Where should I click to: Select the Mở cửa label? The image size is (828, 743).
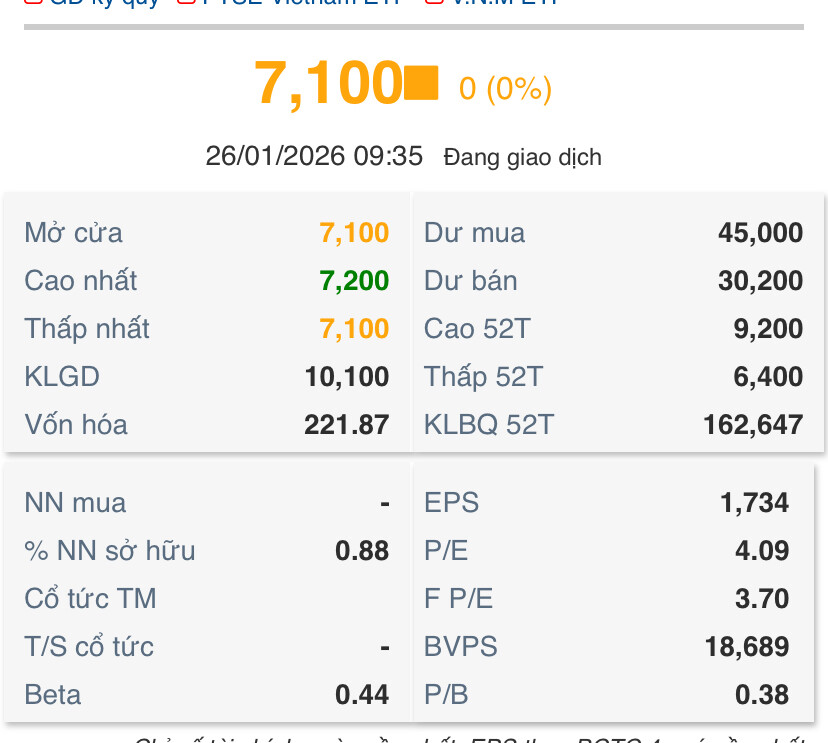point(73,233)
